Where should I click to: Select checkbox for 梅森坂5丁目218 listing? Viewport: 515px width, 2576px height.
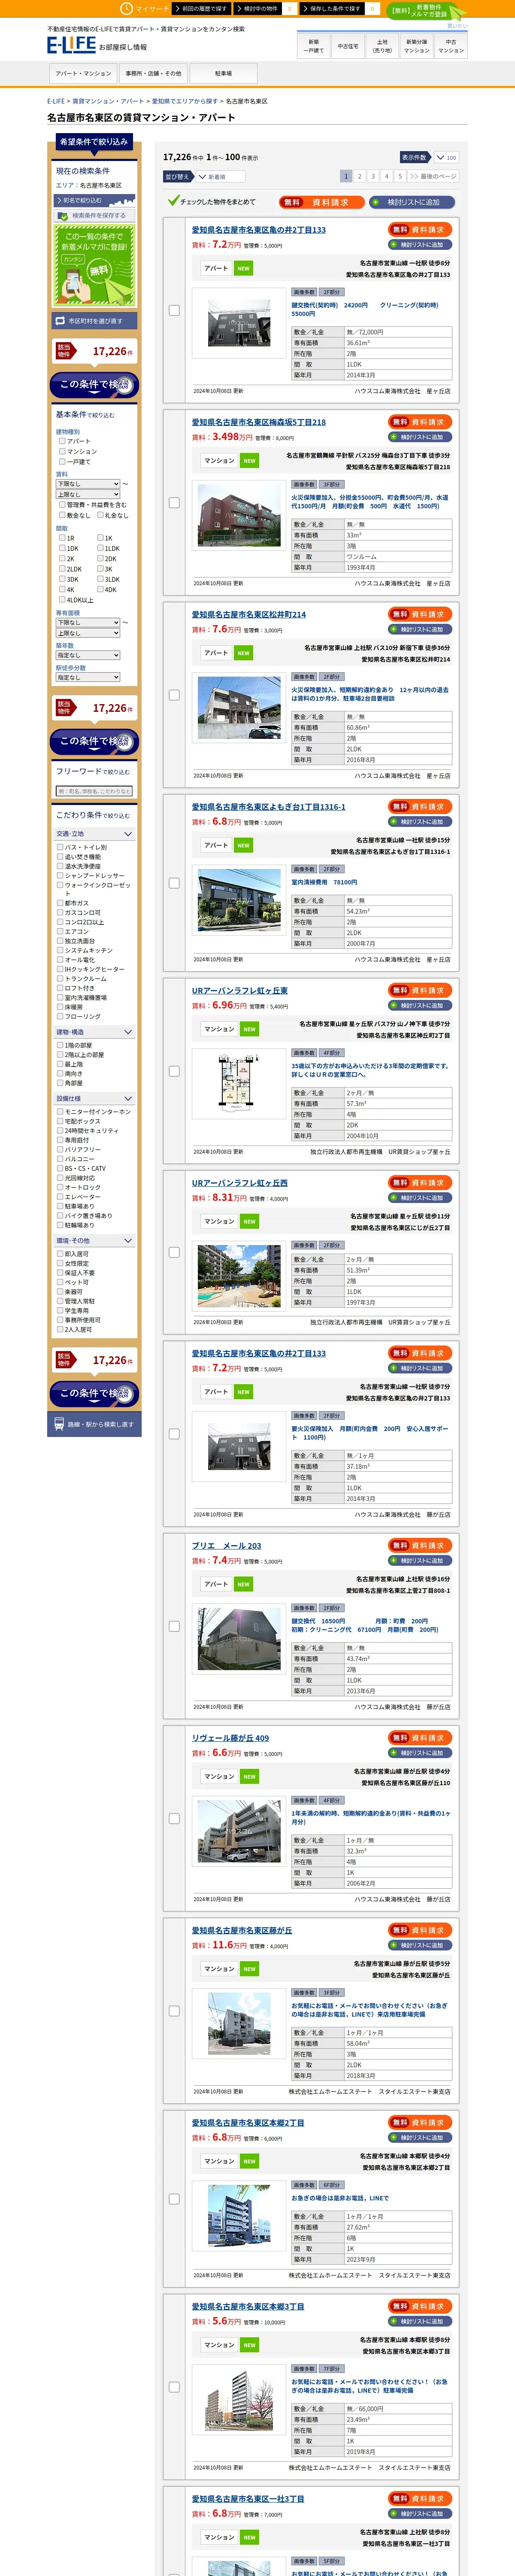174,503
